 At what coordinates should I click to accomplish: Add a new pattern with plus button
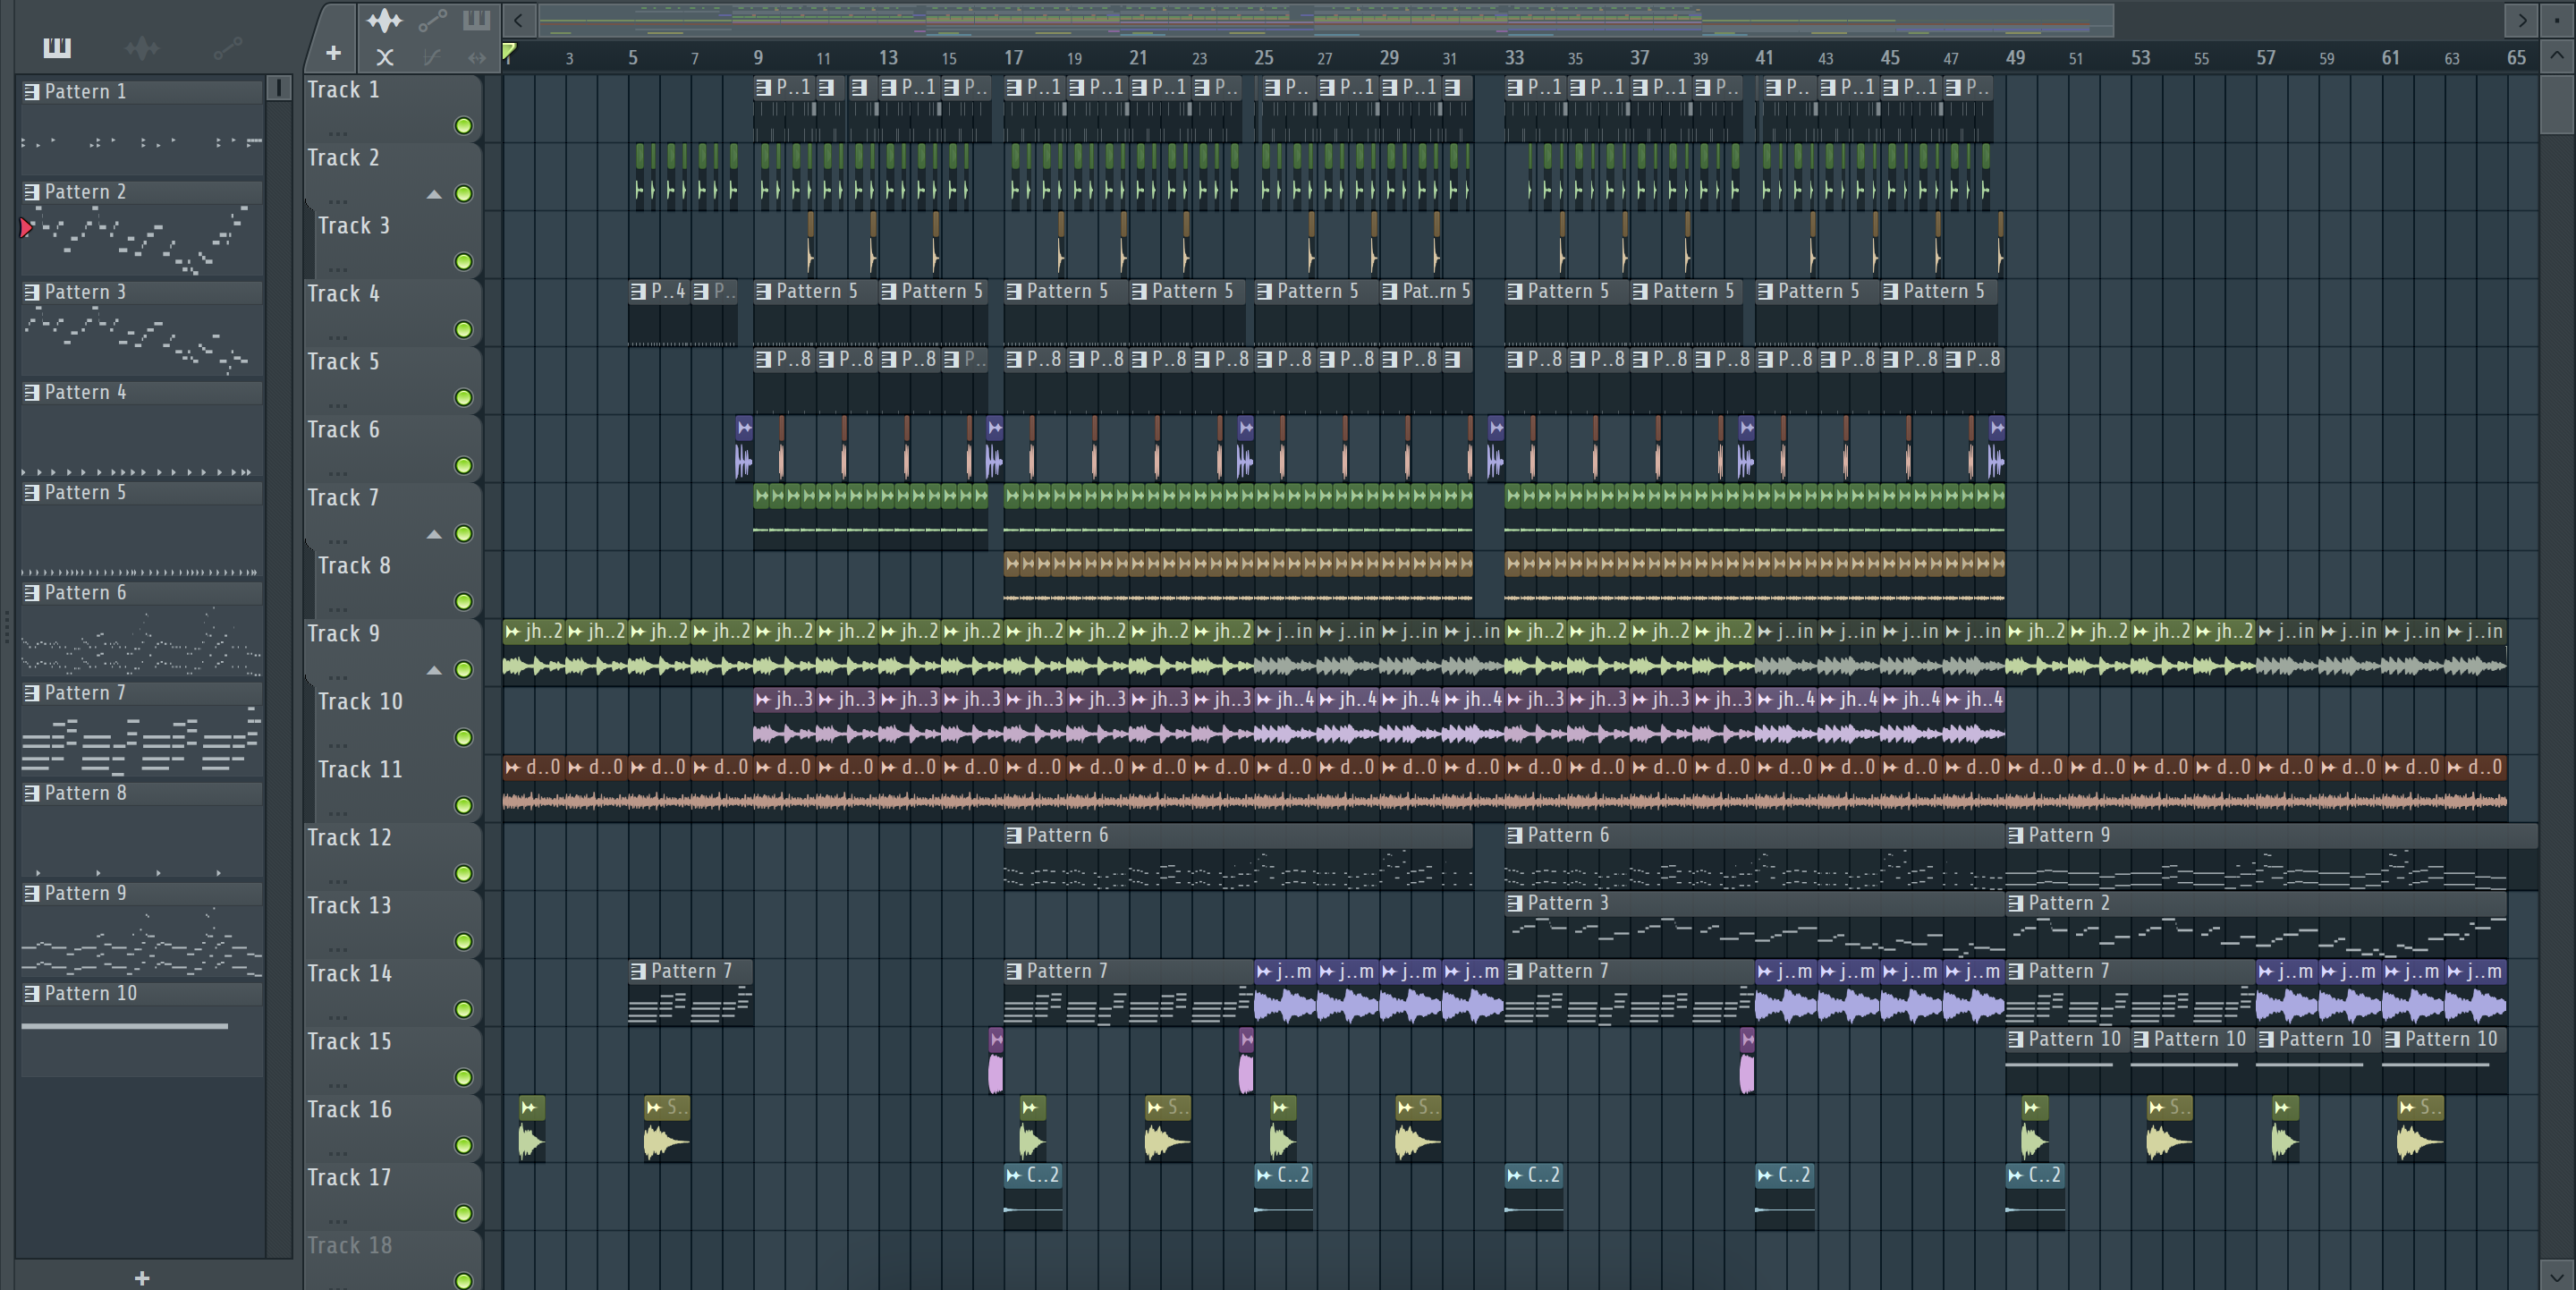(x=142, y=1278)
